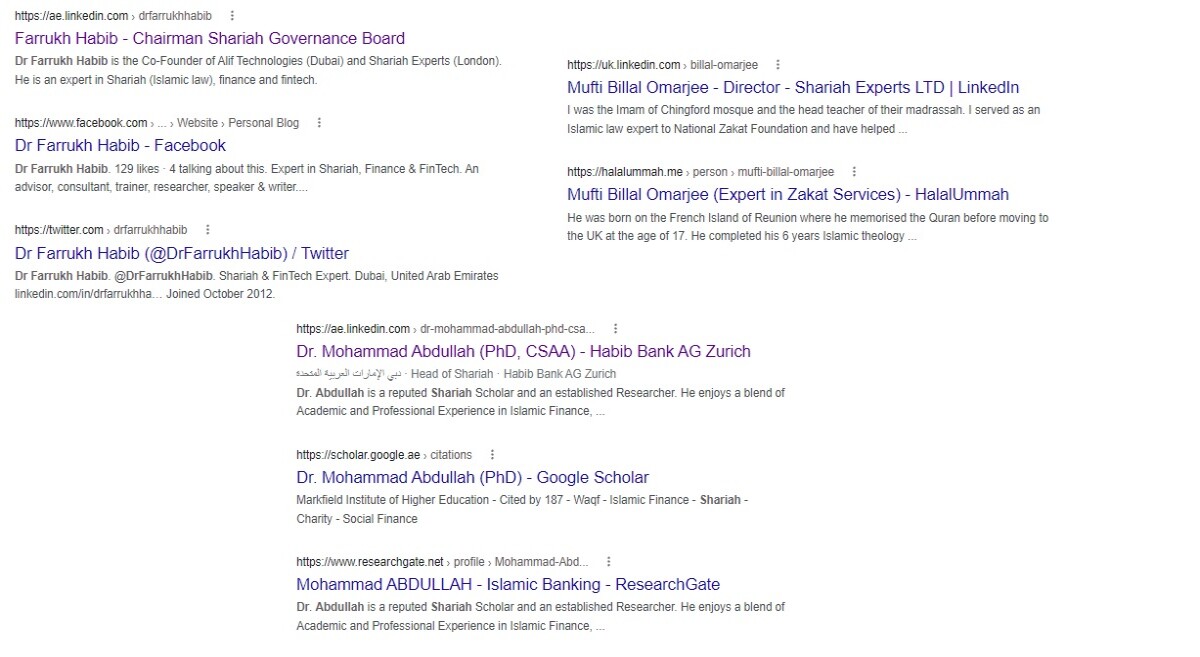
Task: Open Dr Farrukh Habib - Facebook result
Action: tap(120, 146)
